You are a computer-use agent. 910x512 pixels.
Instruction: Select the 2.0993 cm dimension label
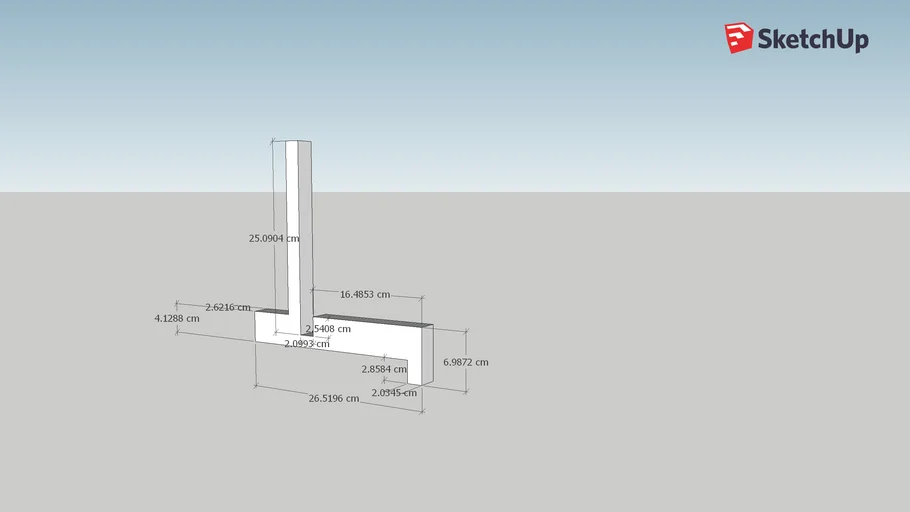(306, 344)
